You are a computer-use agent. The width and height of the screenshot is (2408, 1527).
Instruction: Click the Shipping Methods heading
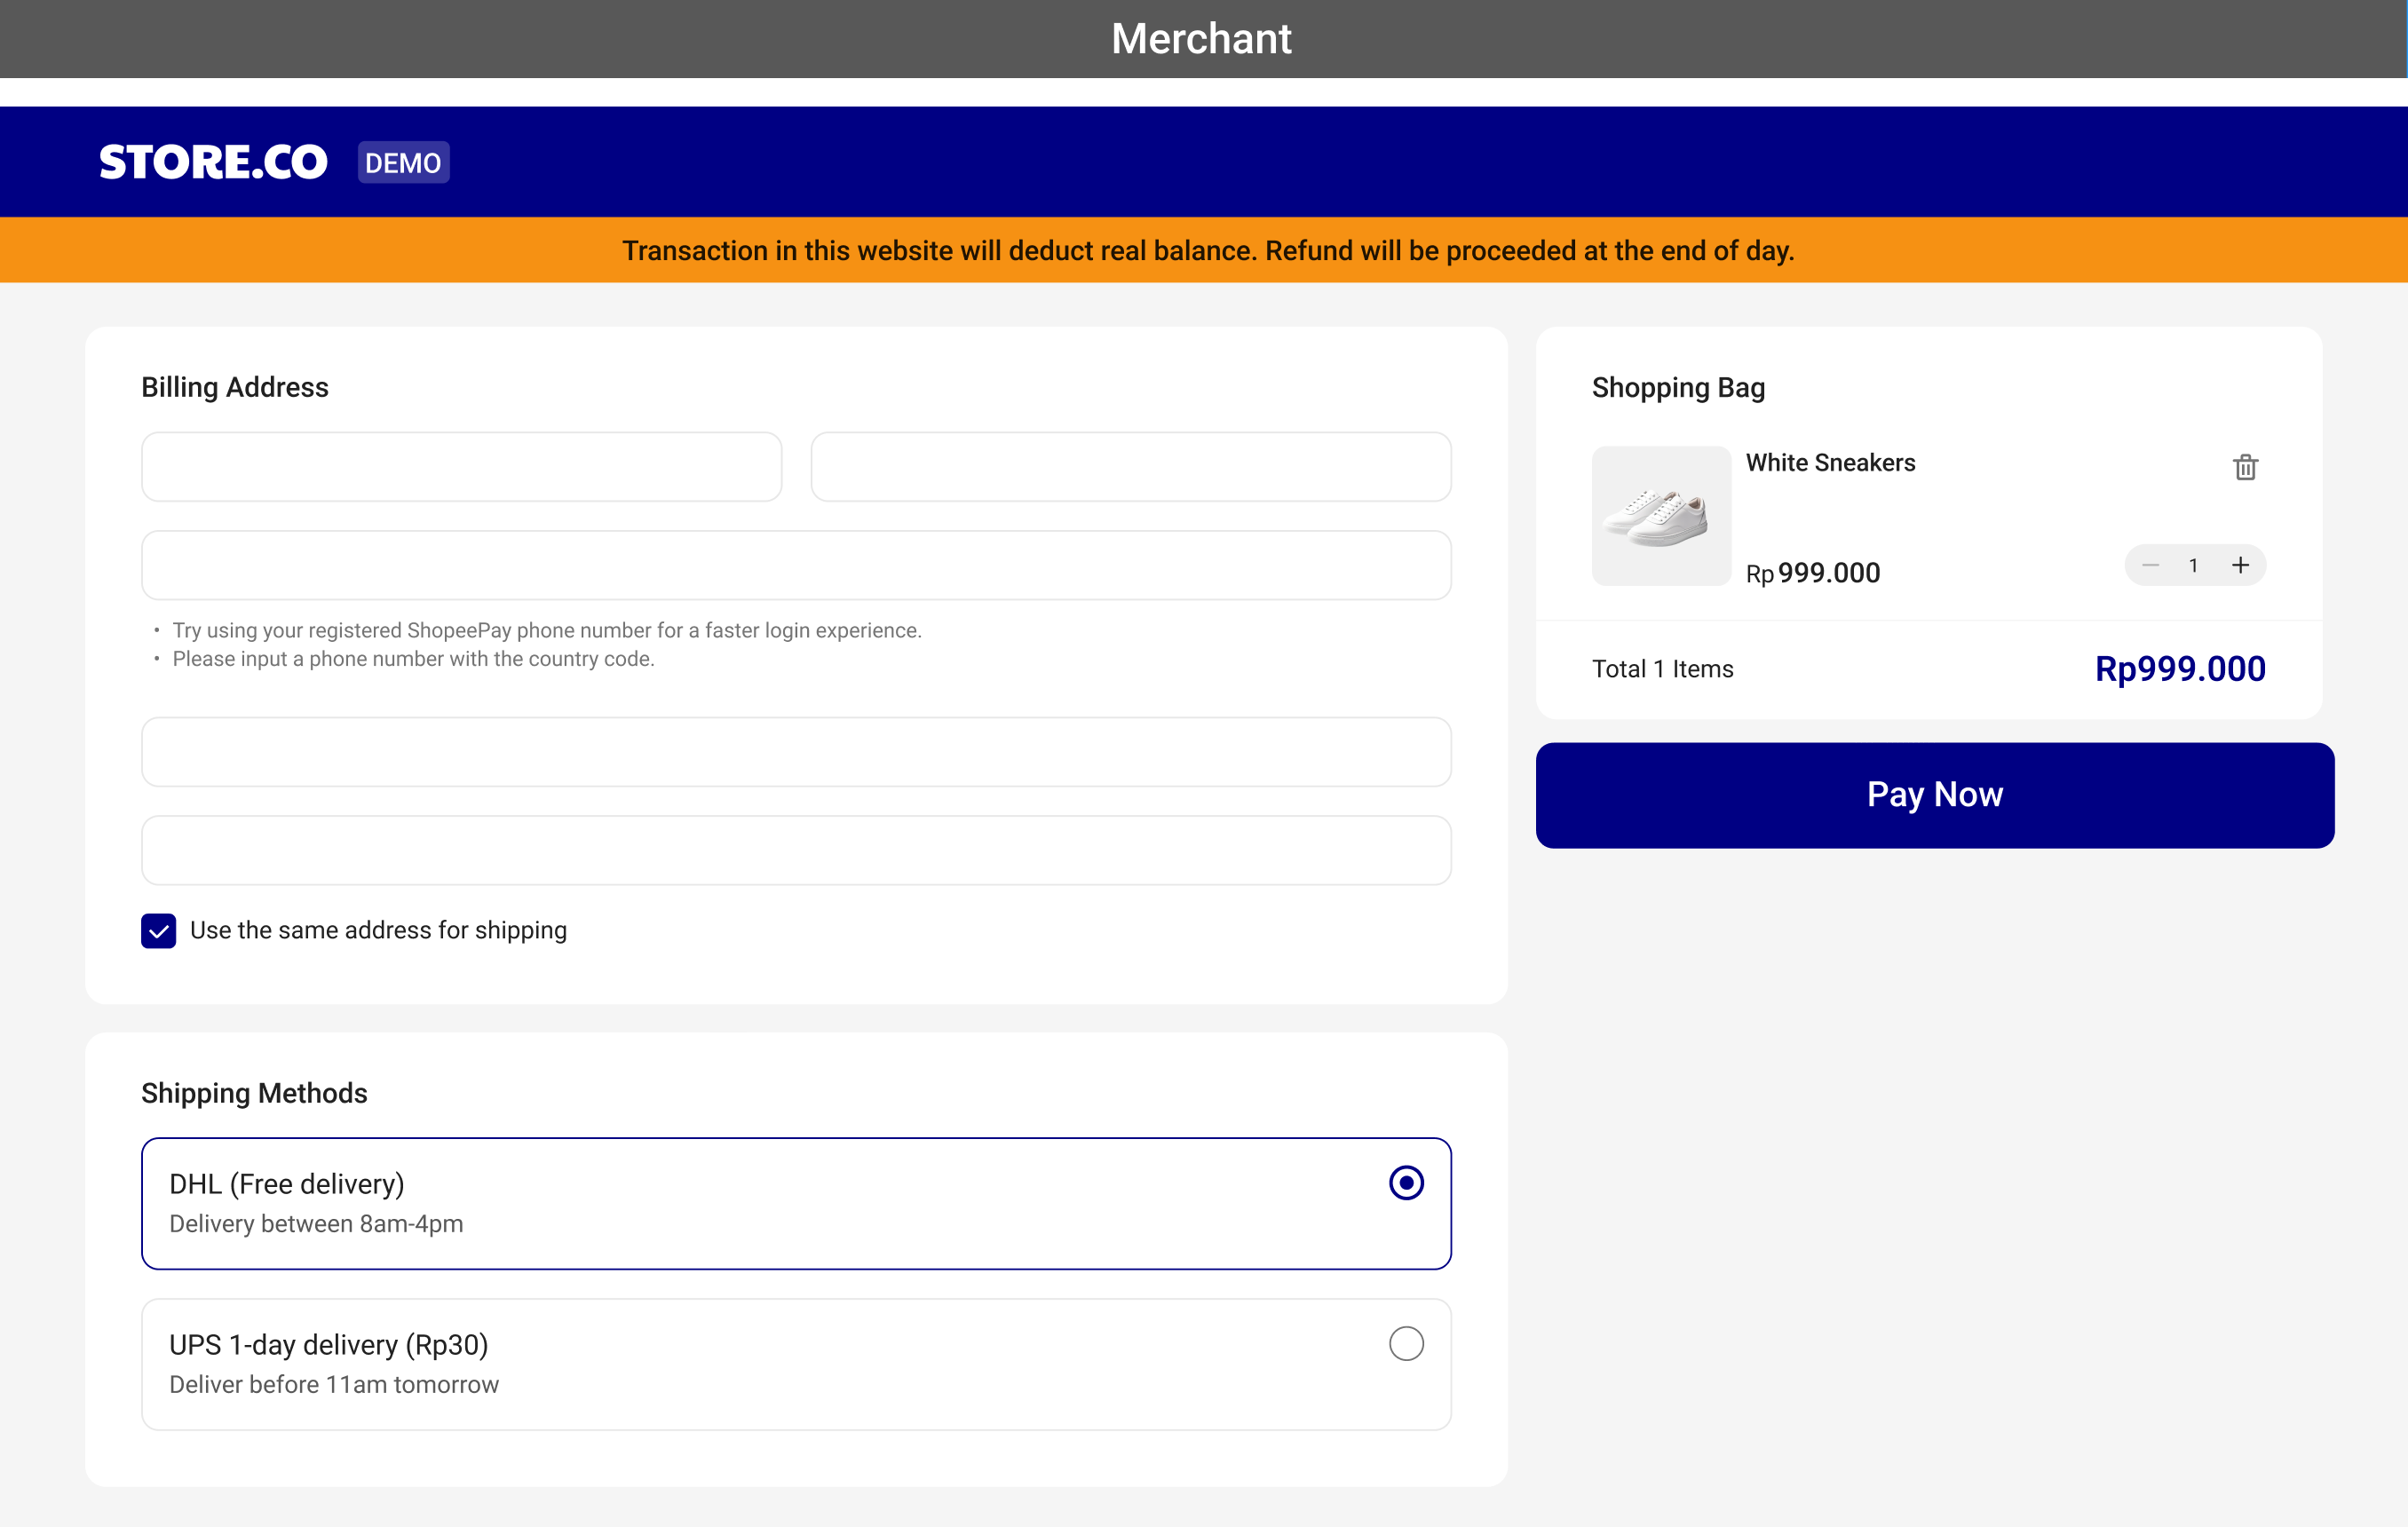254,1092
